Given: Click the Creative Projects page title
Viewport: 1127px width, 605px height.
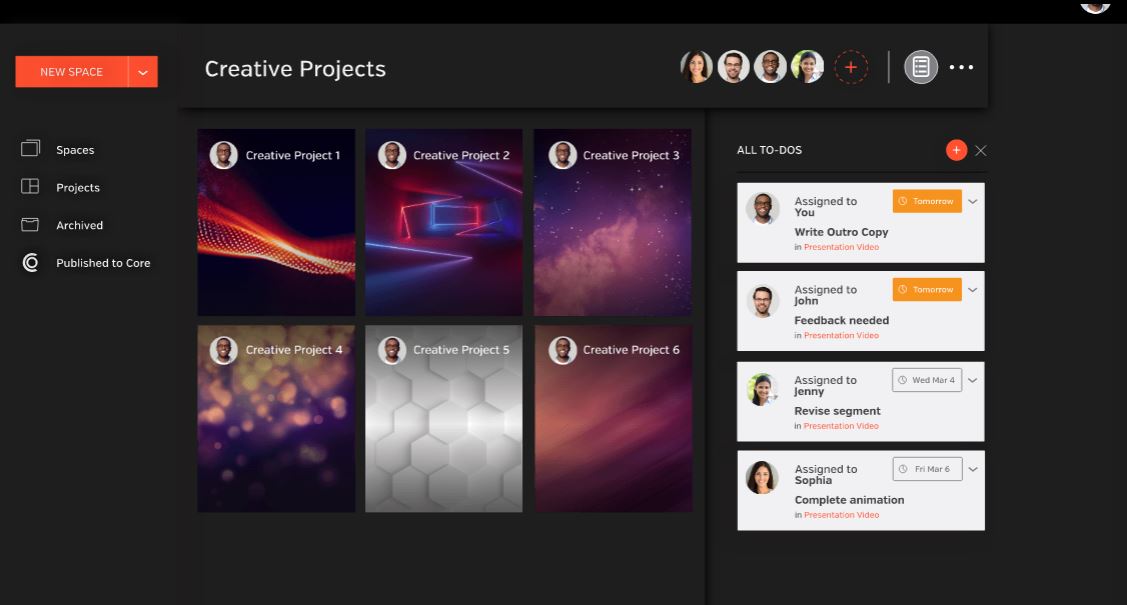Looking at the screenshot, I should pos(295,69).
